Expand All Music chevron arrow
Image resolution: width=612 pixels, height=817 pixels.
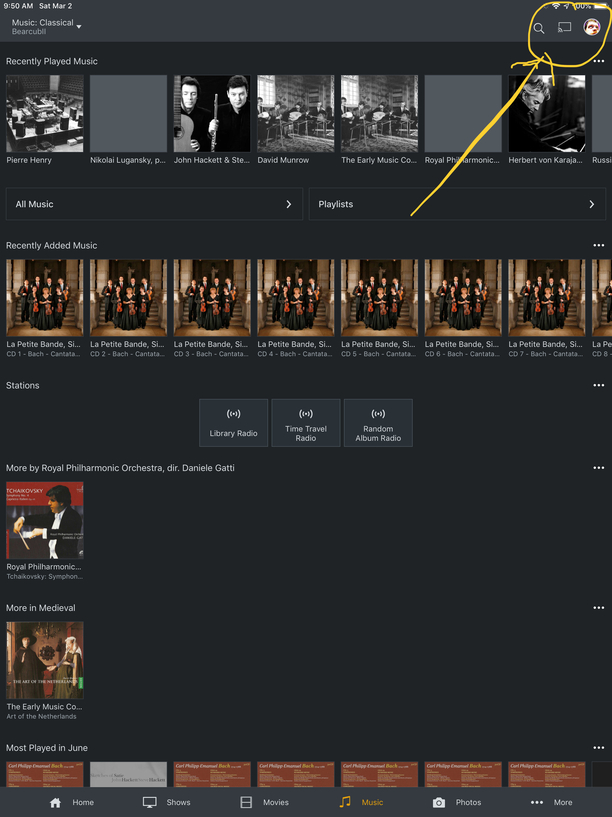click(289, 204)
